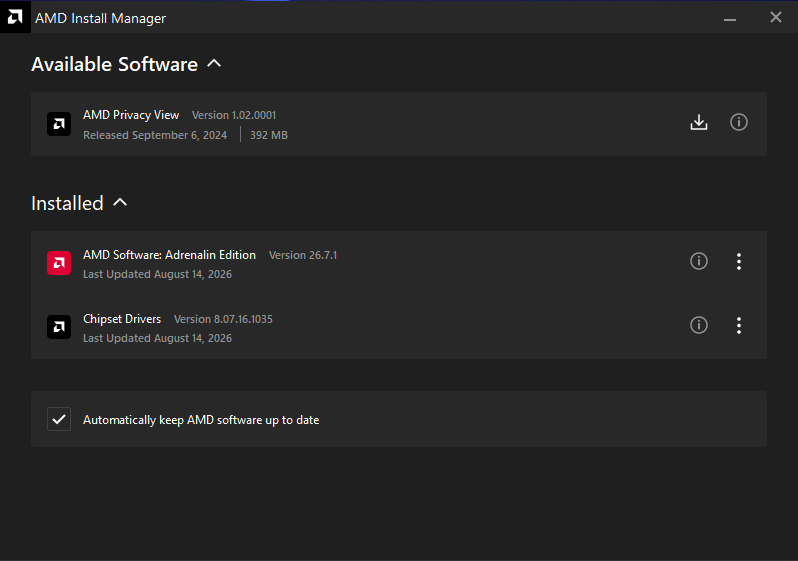Screen dimensions: 798x561
Task: Click the red Adrenalin Edition app icon
Action: coord(59,263)
